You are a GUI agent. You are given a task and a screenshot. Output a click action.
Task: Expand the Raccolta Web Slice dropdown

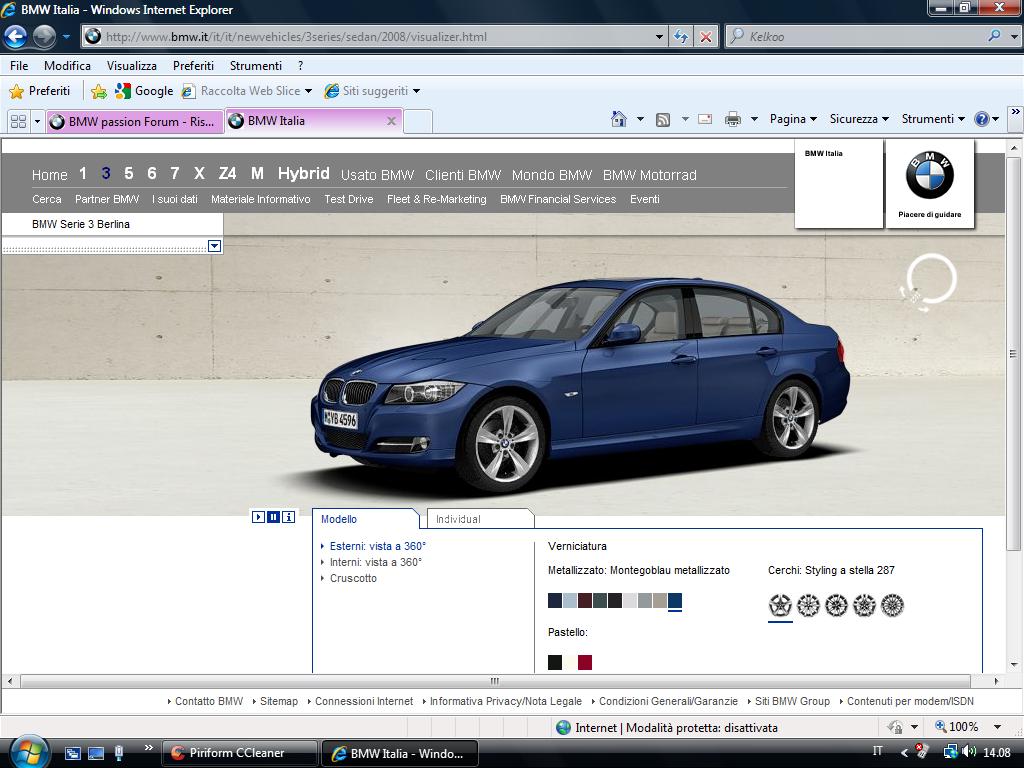click(x=308, y=91)
